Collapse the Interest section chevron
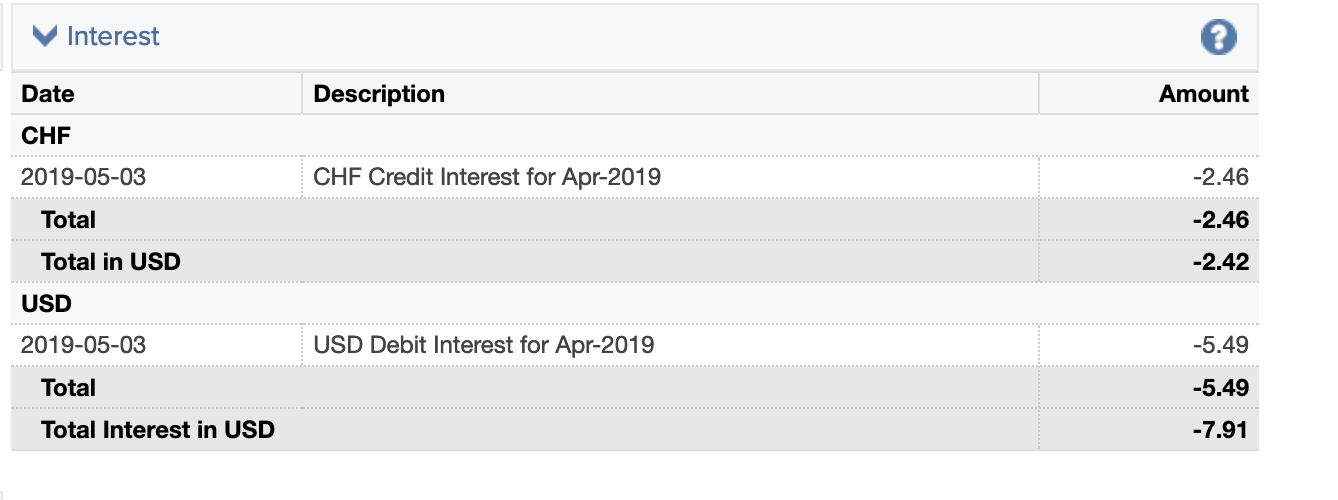 click(x=45, y=36)
